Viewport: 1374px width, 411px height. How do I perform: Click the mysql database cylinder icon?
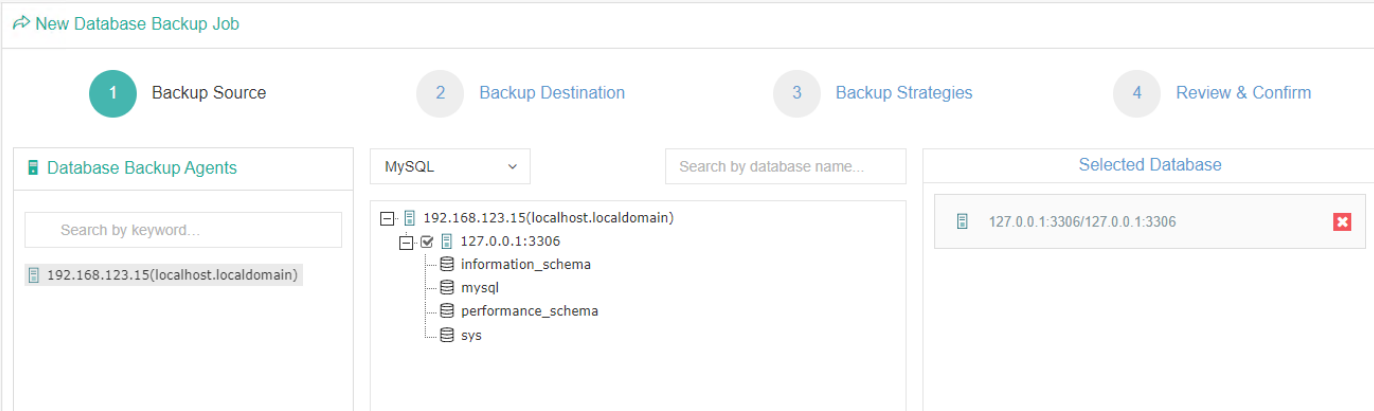pyautogui.click(x=447, y=288)
